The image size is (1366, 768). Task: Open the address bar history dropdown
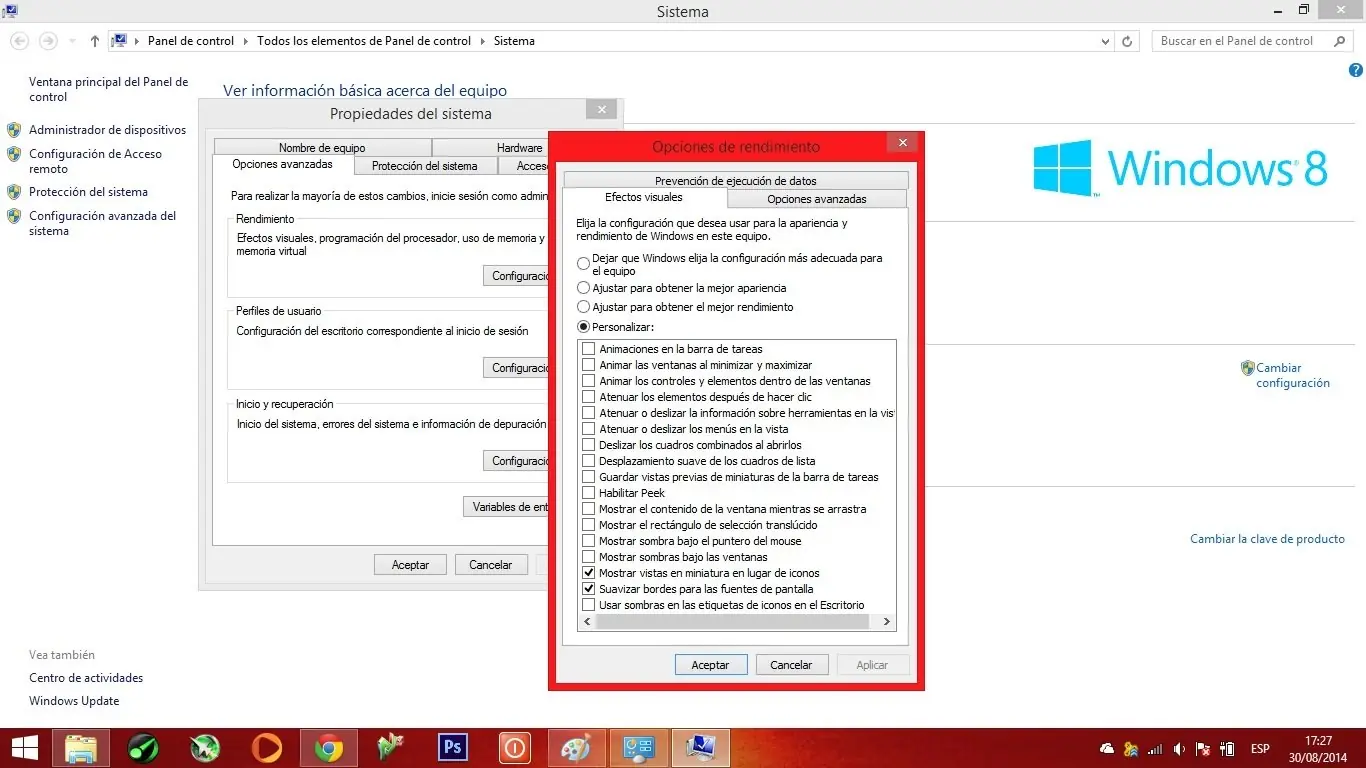(1105, 41)
